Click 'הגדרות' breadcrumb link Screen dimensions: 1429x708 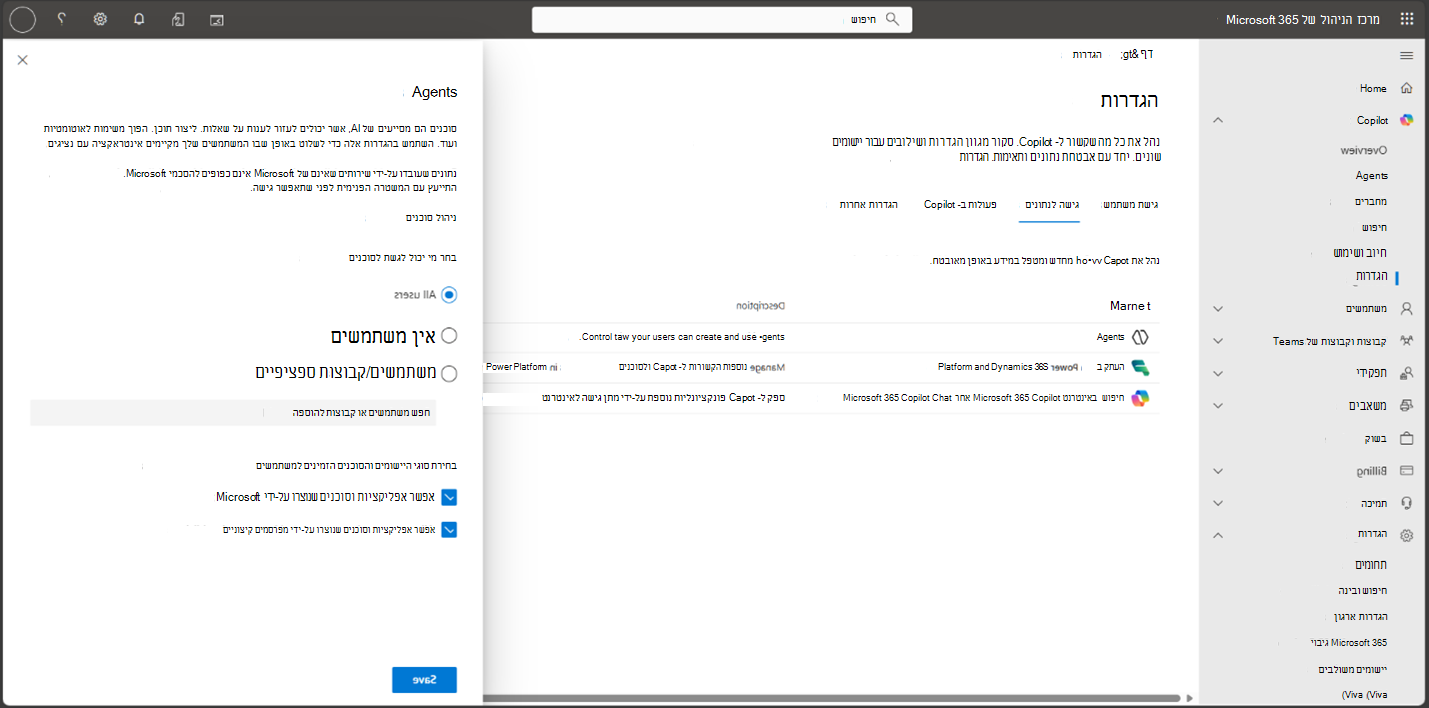click(x=1088, y=55)
